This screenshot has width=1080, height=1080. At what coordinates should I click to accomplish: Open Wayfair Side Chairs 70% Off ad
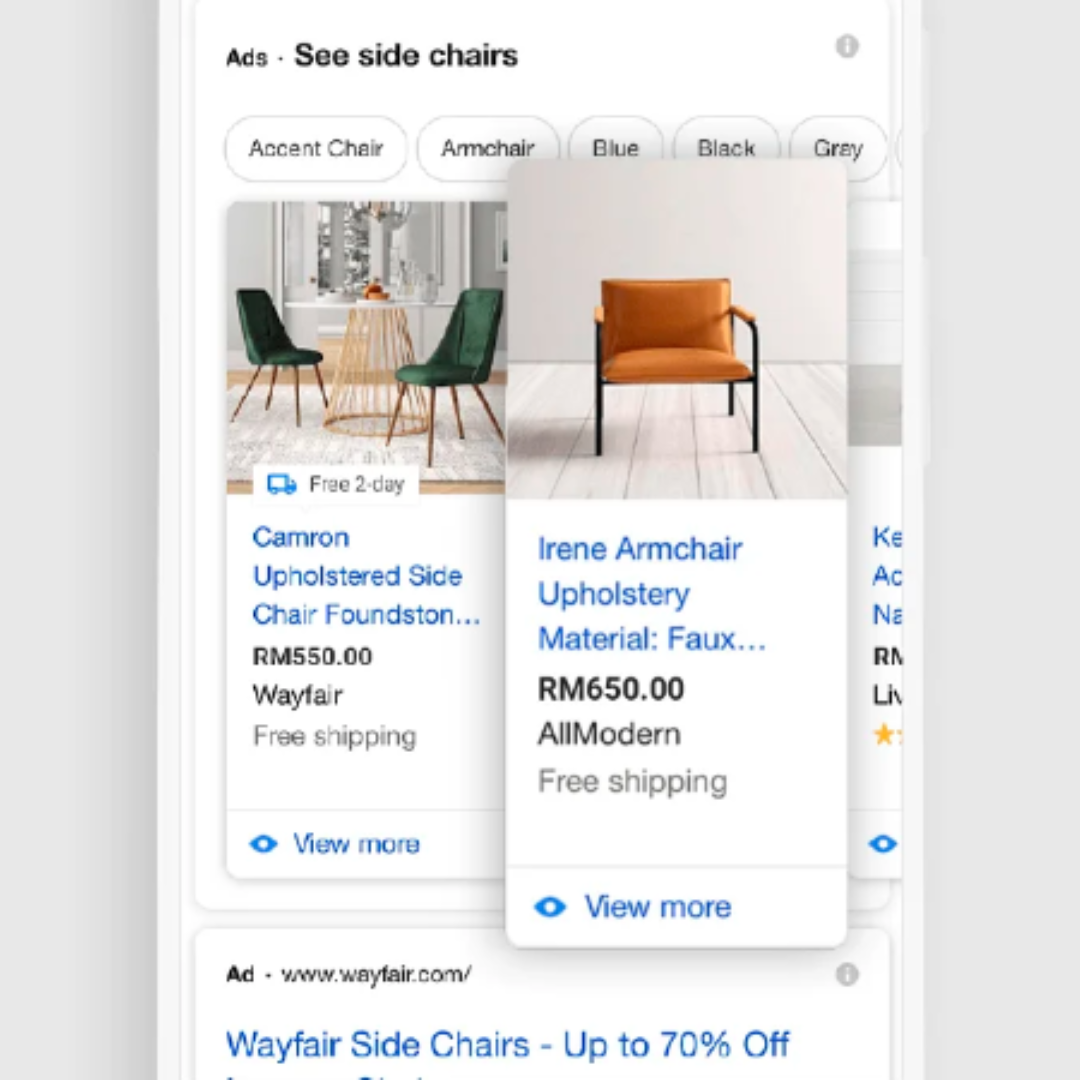tap(508, 1045)
